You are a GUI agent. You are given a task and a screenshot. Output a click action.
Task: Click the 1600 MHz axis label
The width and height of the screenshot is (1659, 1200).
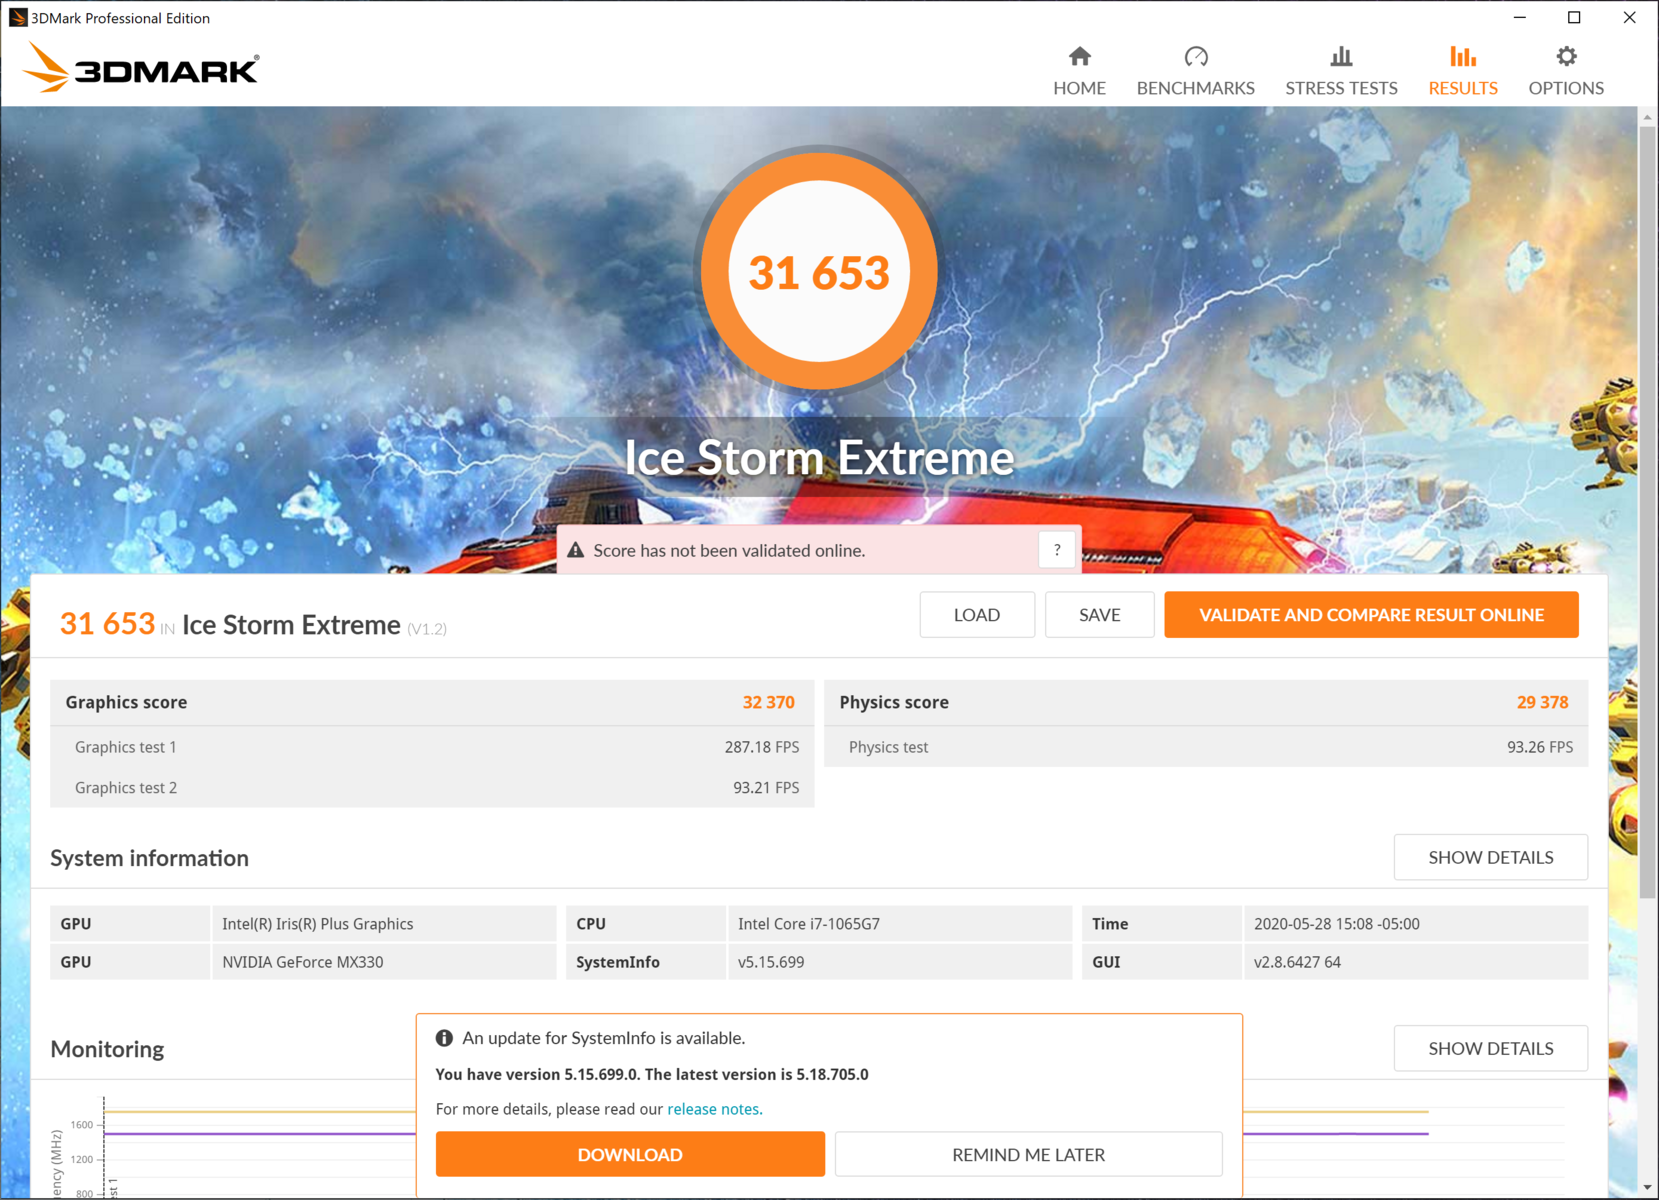(82, 1125)
